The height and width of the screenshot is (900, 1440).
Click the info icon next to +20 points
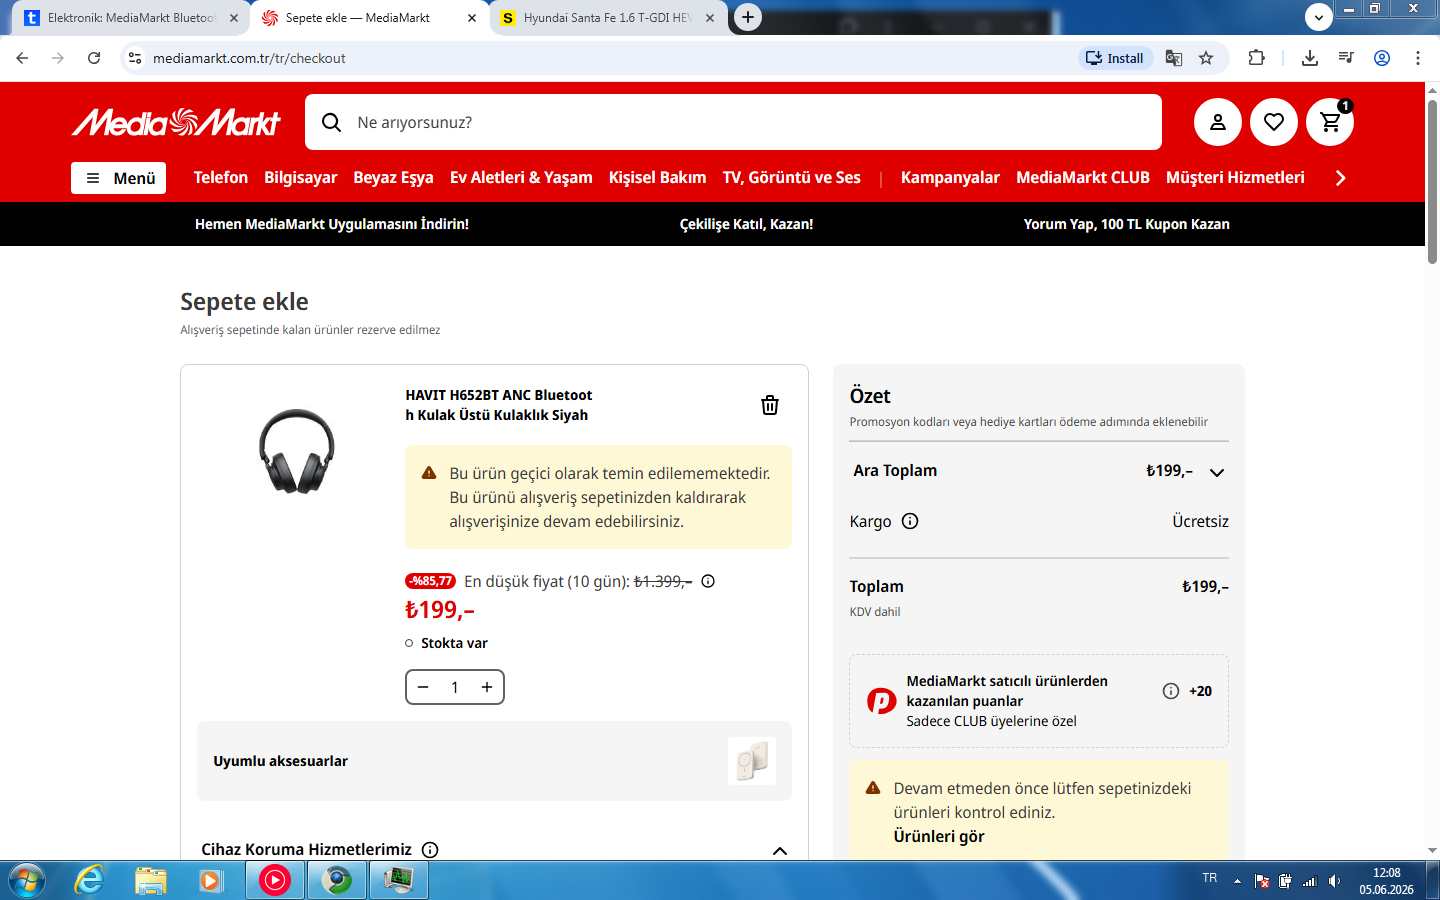click(1171, 691)
